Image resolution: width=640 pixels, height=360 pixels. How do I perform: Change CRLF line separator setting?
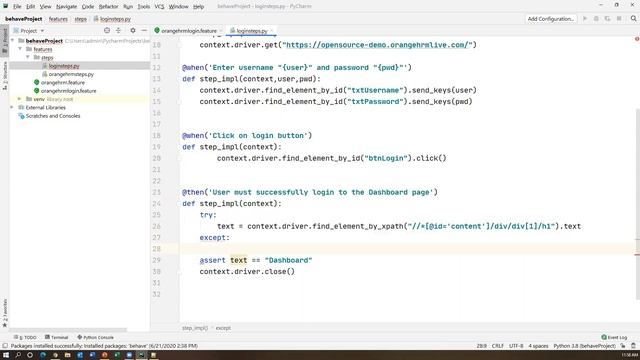coord(498,346)
